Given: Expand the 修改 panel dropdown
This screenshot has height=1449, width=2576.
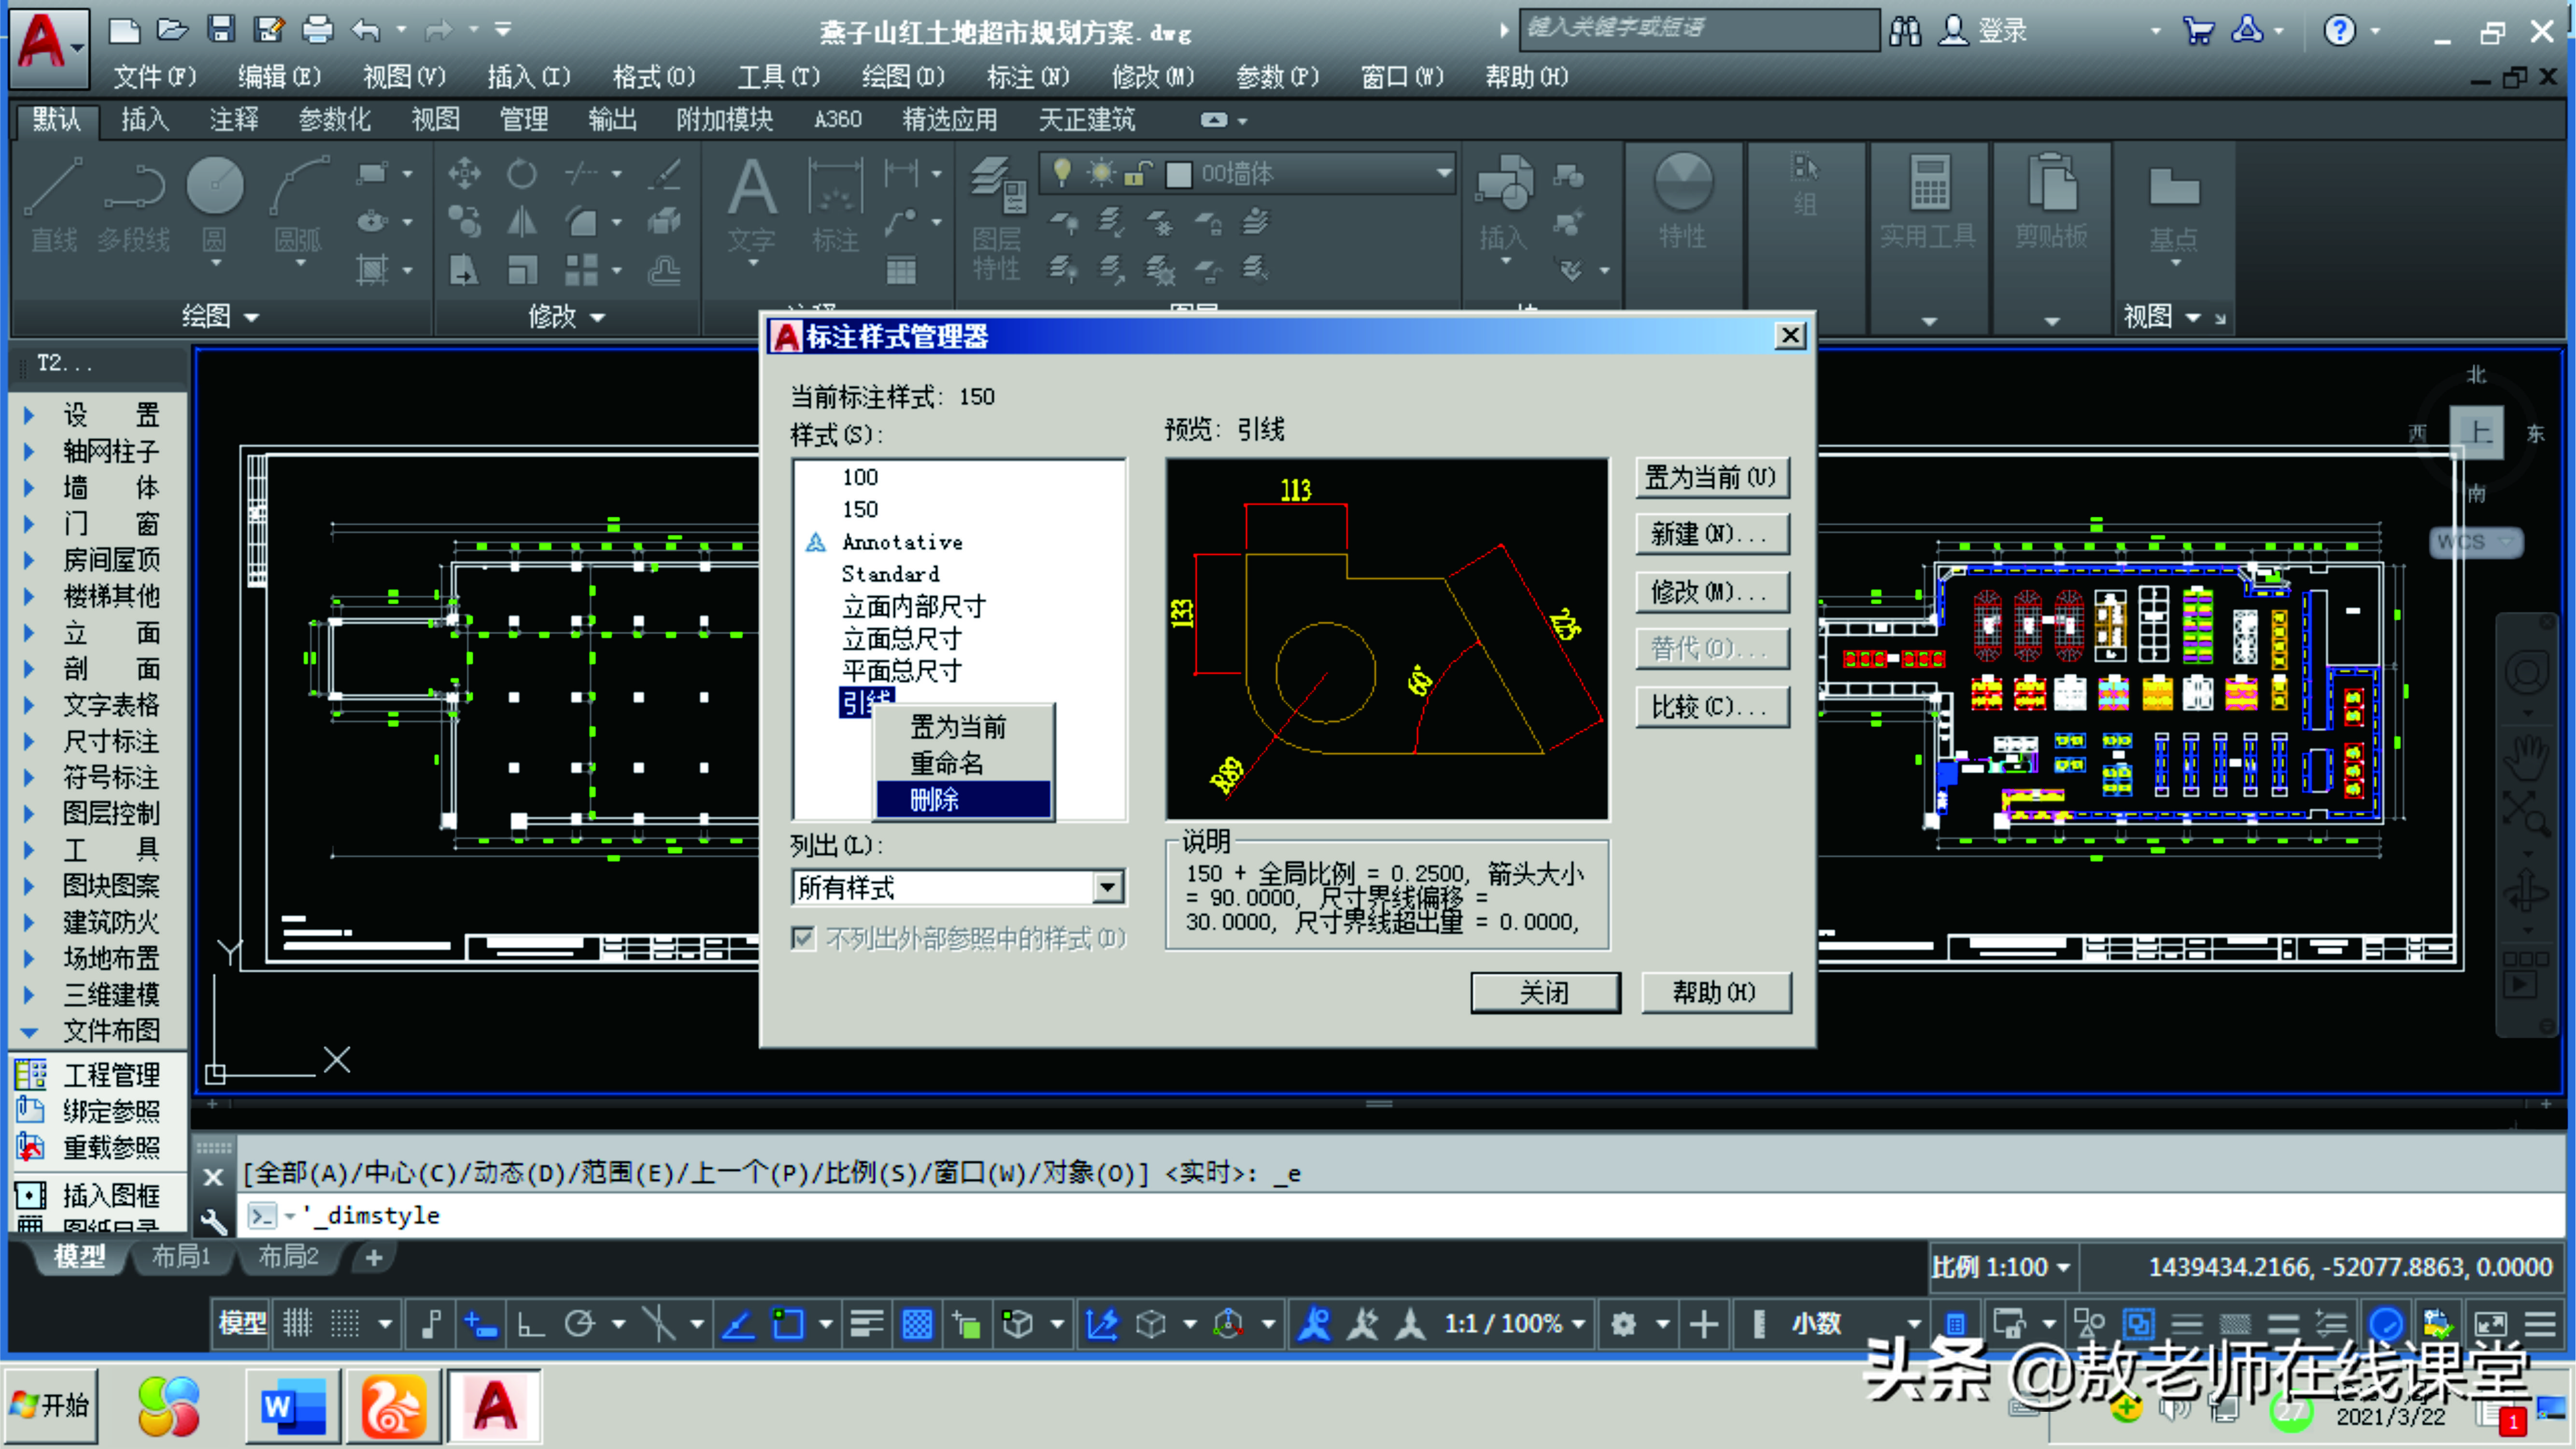Looking at the screenshot, I should (567, 316).
